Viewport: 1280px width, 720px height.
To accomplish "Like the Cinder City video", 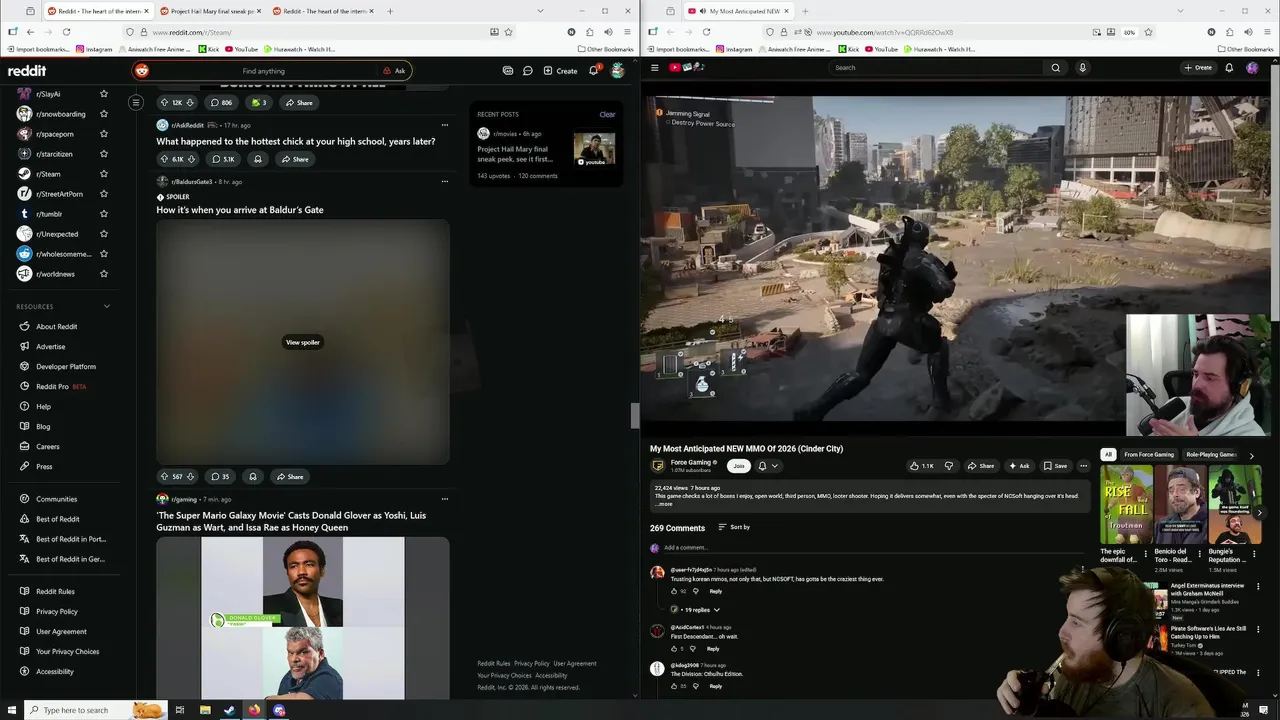I will coord(922,466).
